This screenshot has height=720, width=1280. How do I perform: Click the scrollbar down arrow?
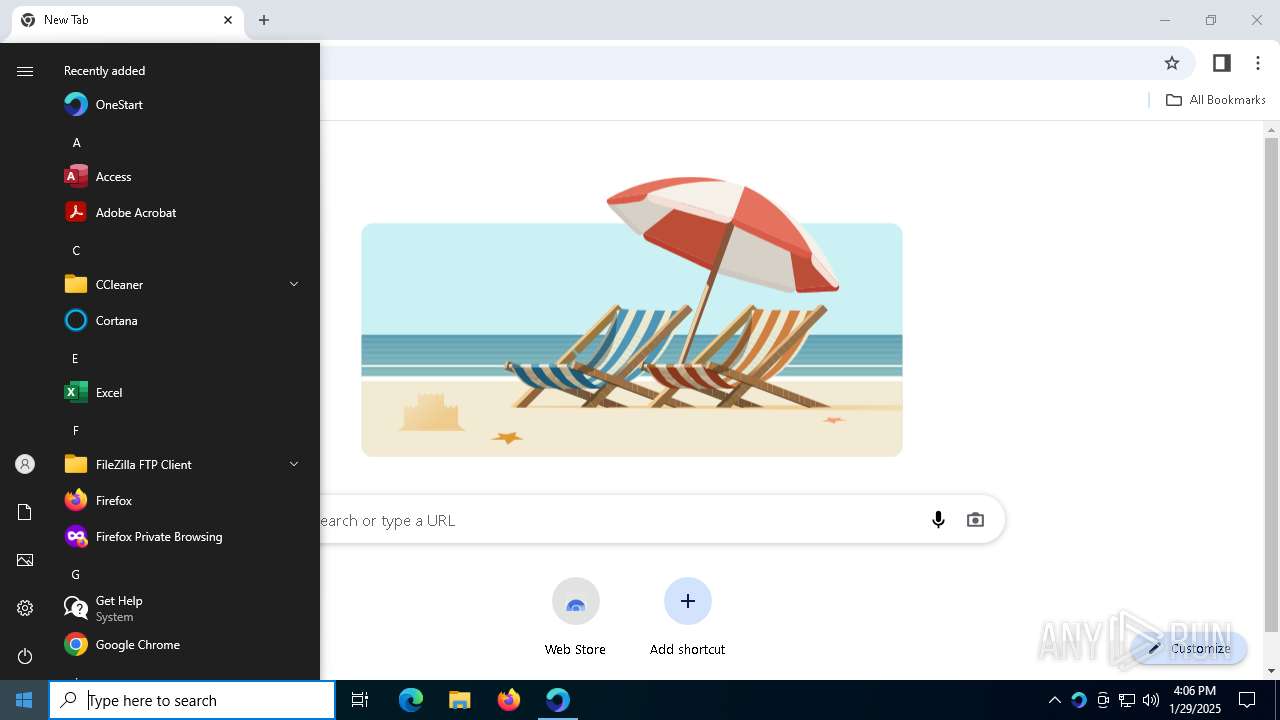(x=1271, y=671)
